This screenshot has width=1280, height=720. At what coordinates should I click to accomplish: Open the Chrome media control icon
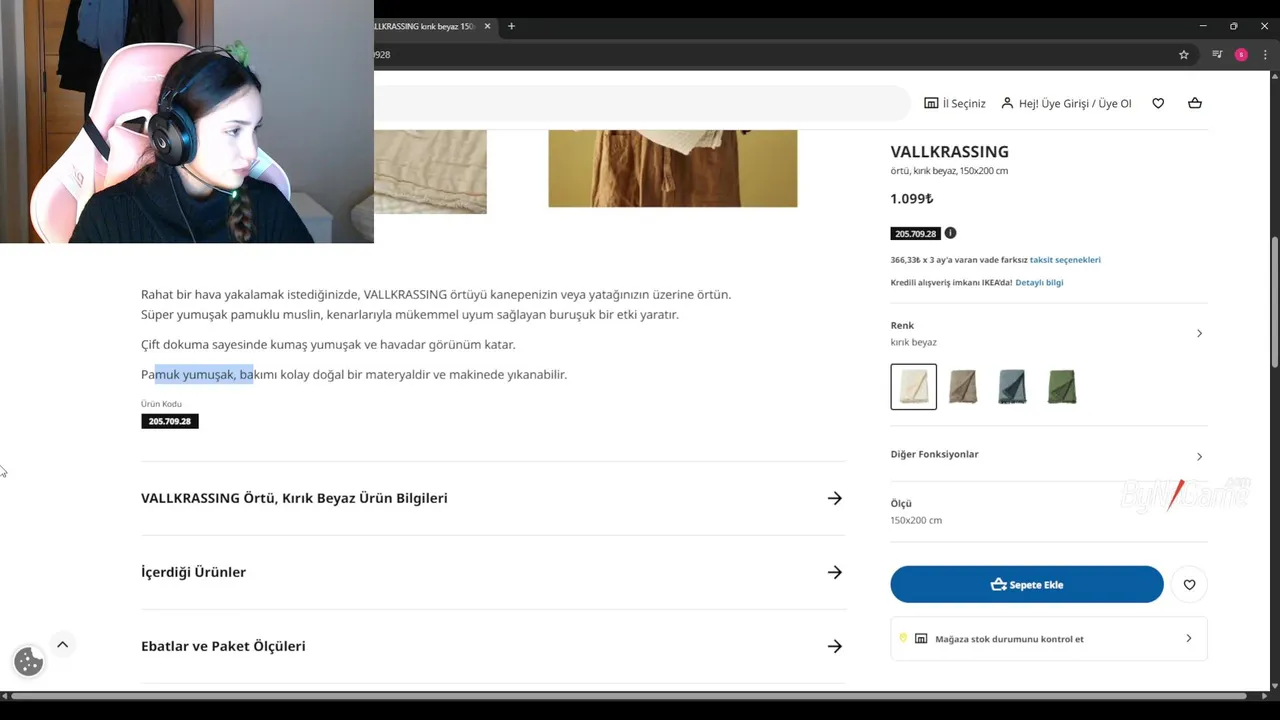[x=1217, y=55]
